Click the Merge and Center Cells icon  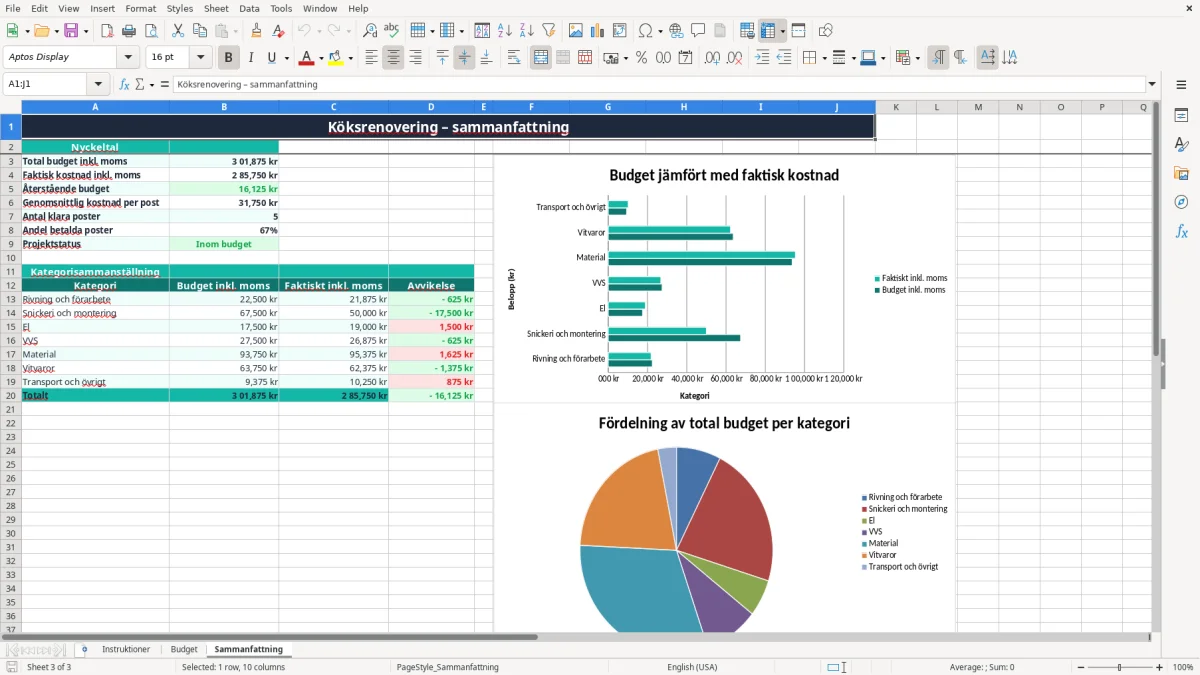click(541, 58)
